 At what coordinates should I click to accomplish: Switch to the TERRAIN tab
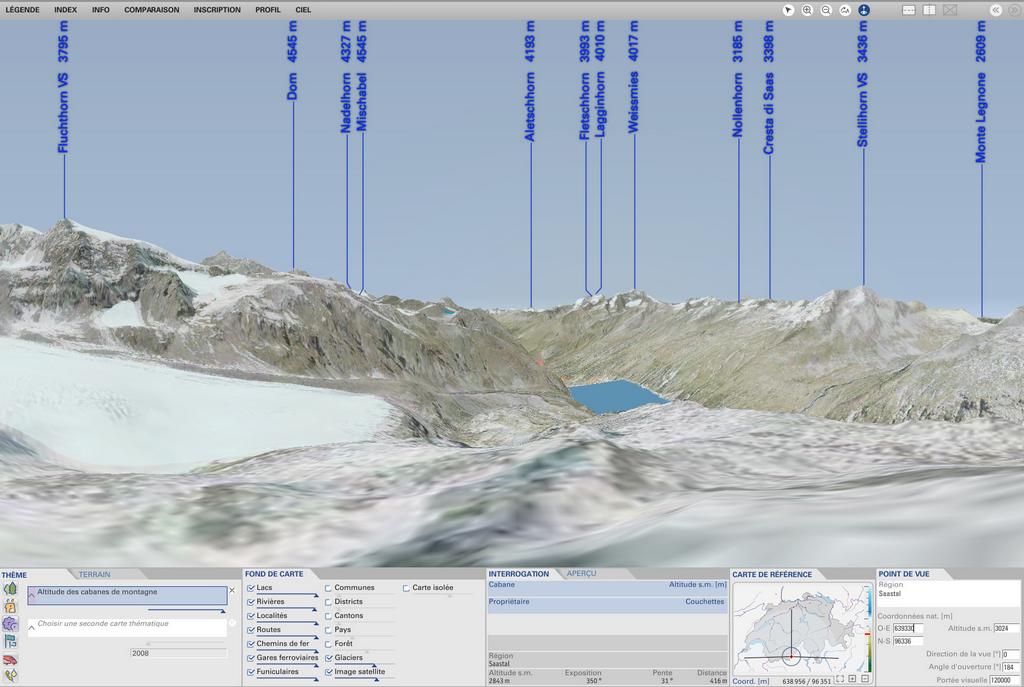coord(95,575)
